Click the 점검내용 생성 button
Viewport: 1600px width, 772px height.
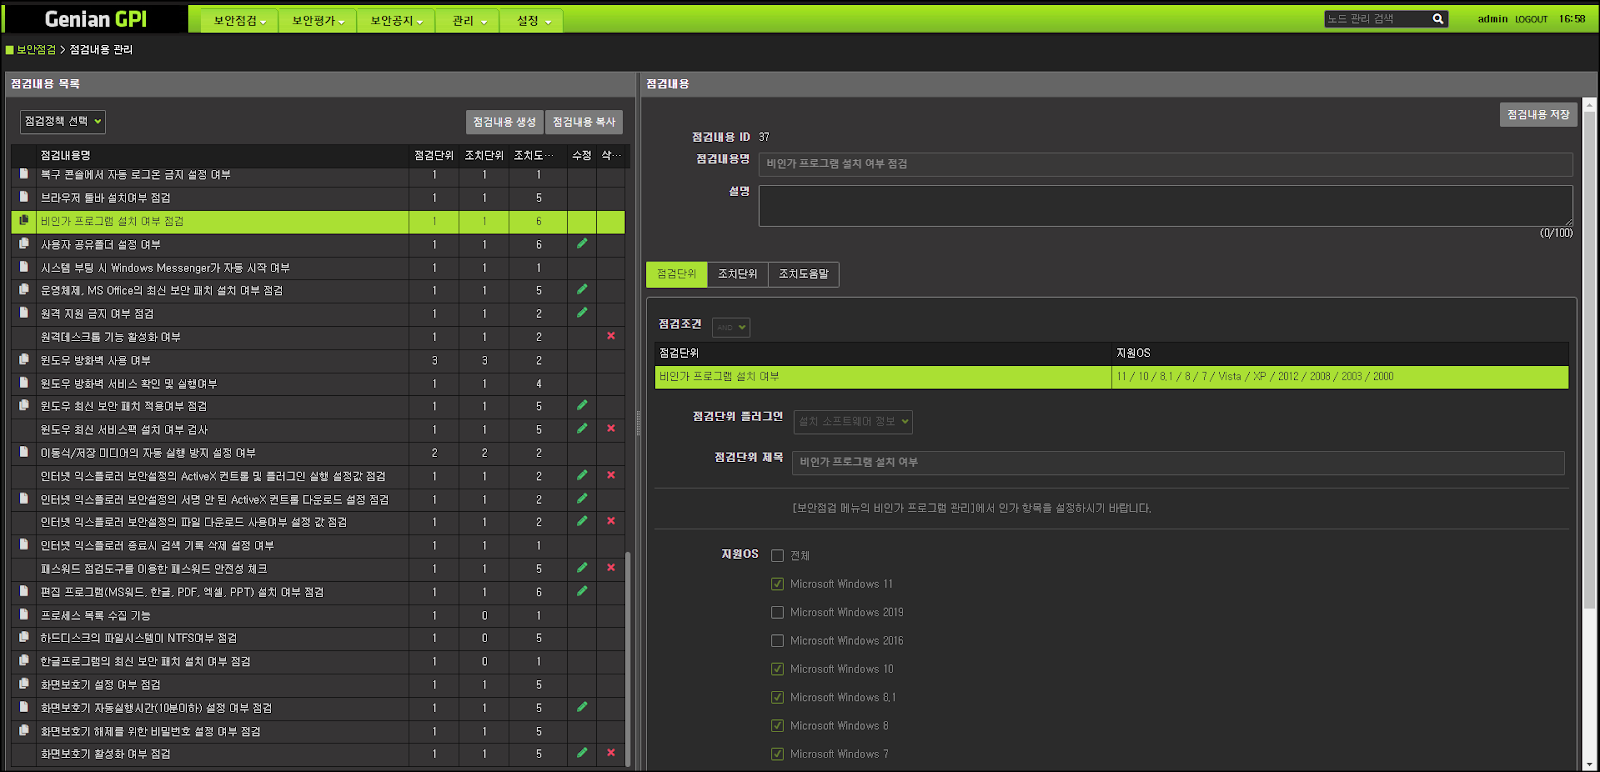(504, 122)
